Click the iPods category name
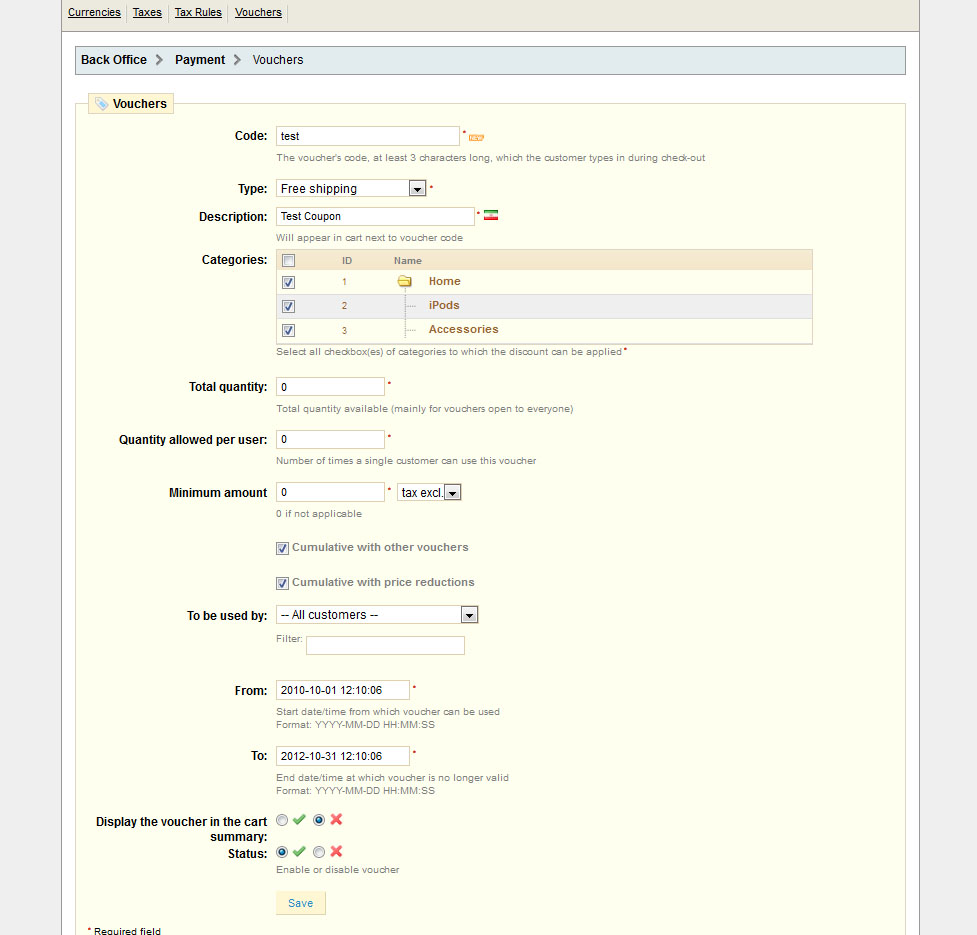977x935 pixels. (444, 305)
